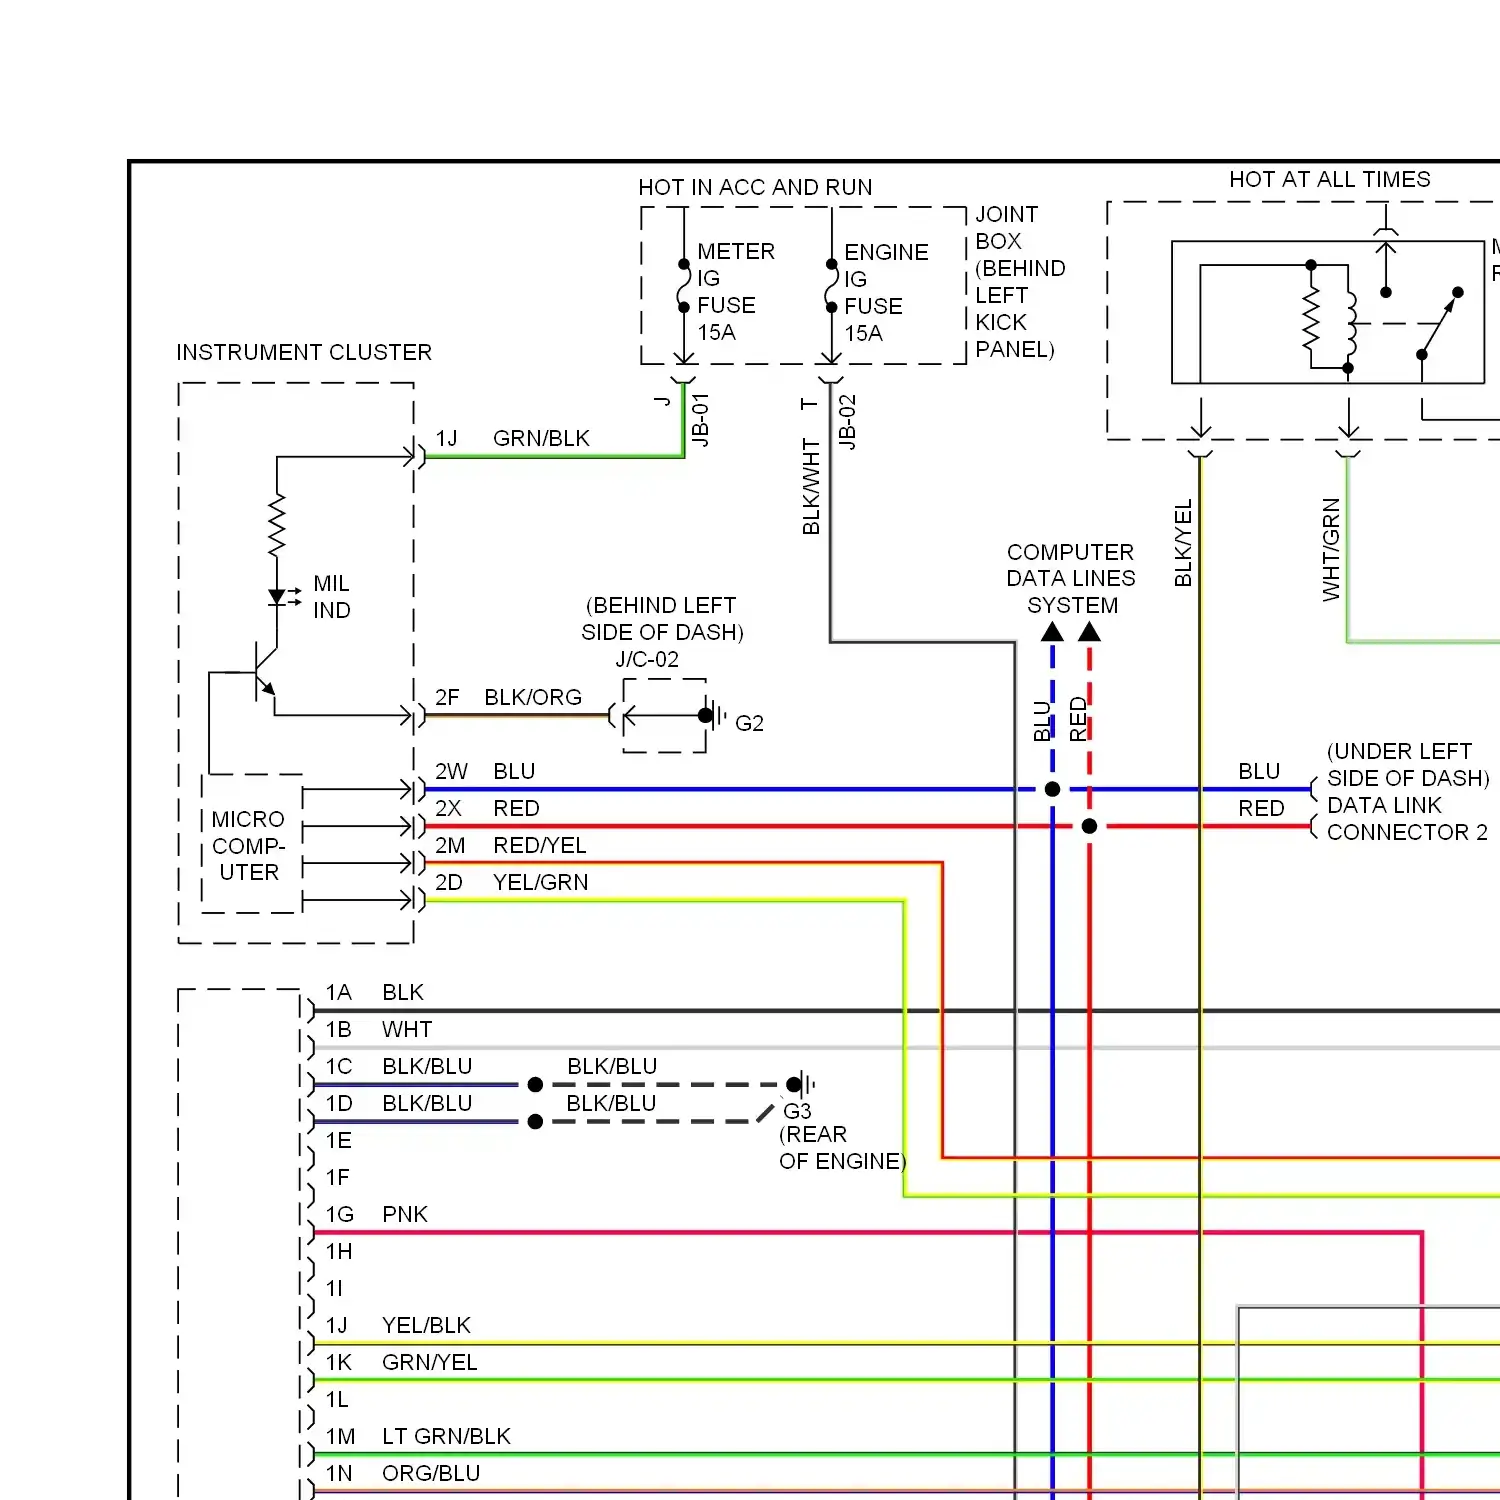Click the "HOT AT ALL TIMES" heading
1500x1500 pixels.
pyautogui.click(x=1329, y=179)
